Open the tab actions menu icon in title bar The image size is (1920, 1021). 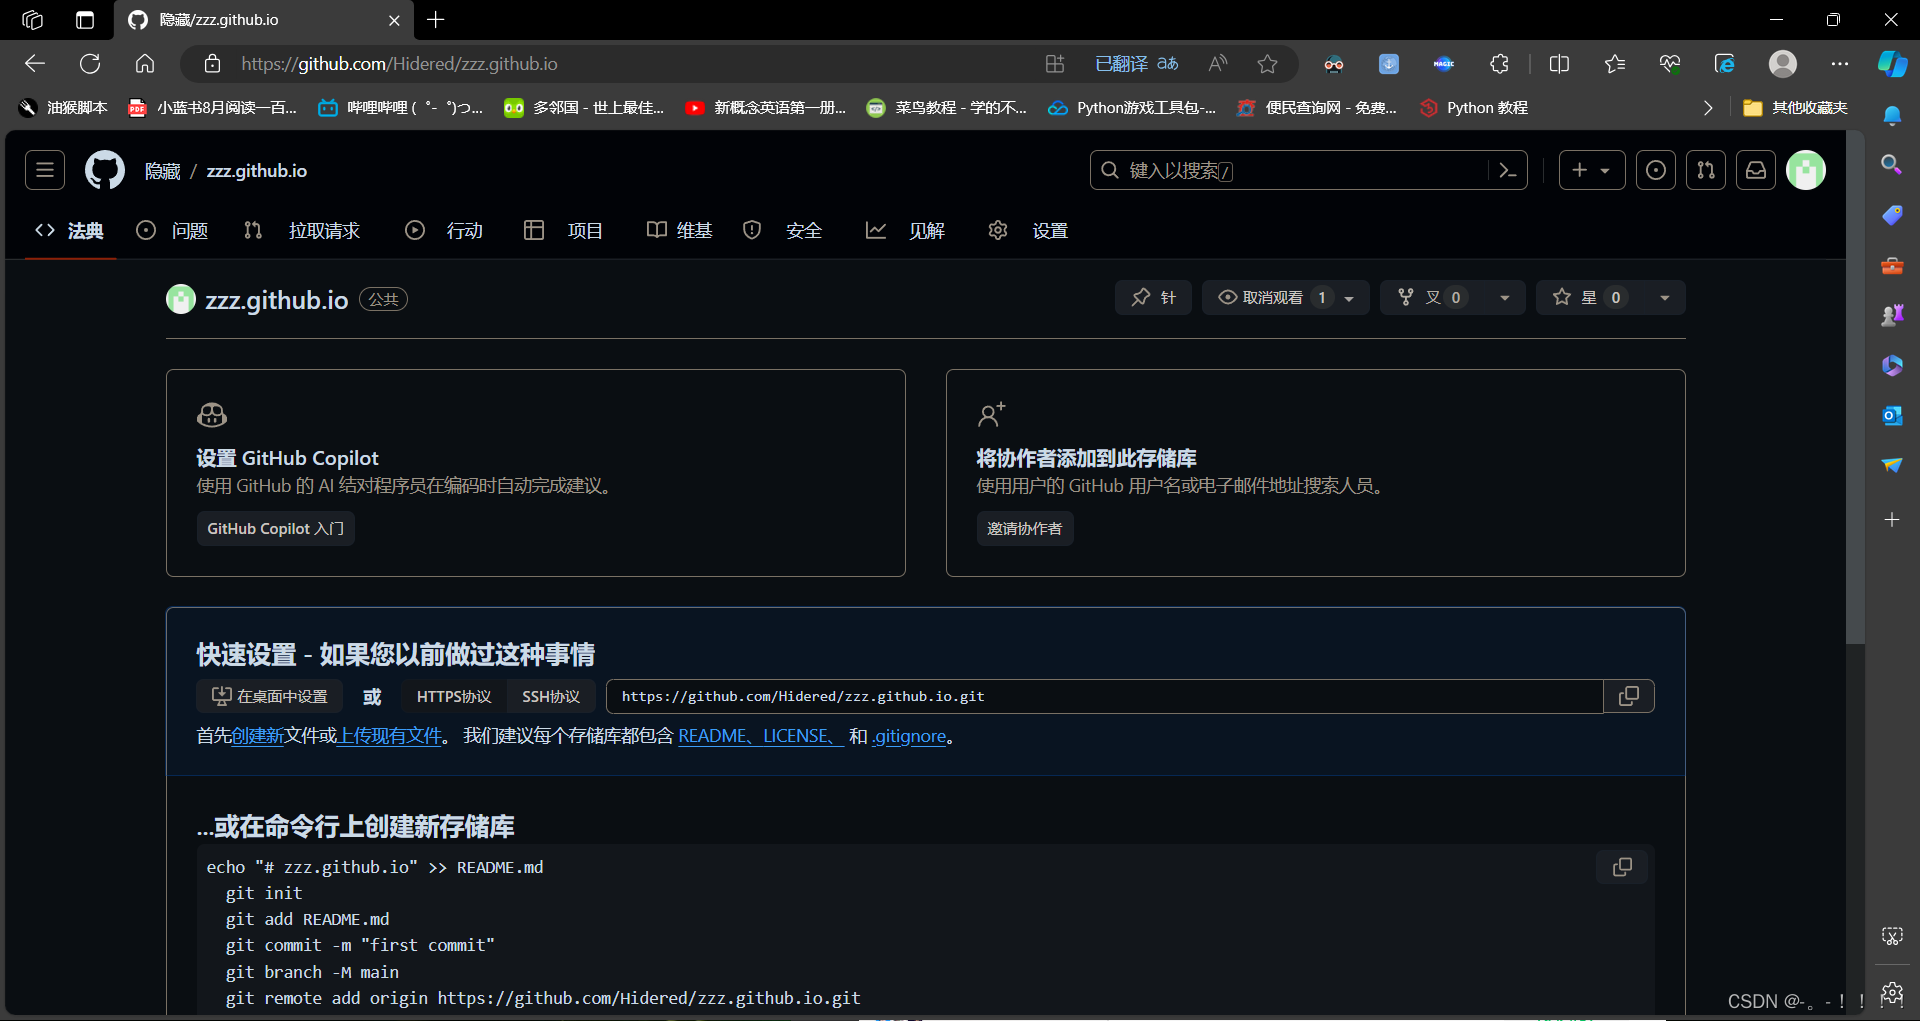click(85, 20)
